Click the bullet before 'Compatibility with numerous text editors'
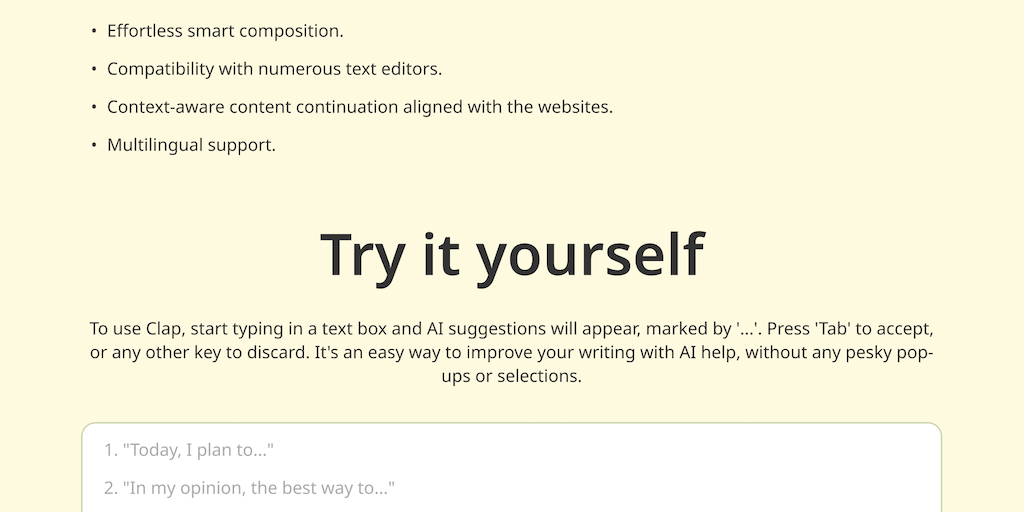Image resolution: width=1024 pixels, height=512 pixels. pos(94,69)
